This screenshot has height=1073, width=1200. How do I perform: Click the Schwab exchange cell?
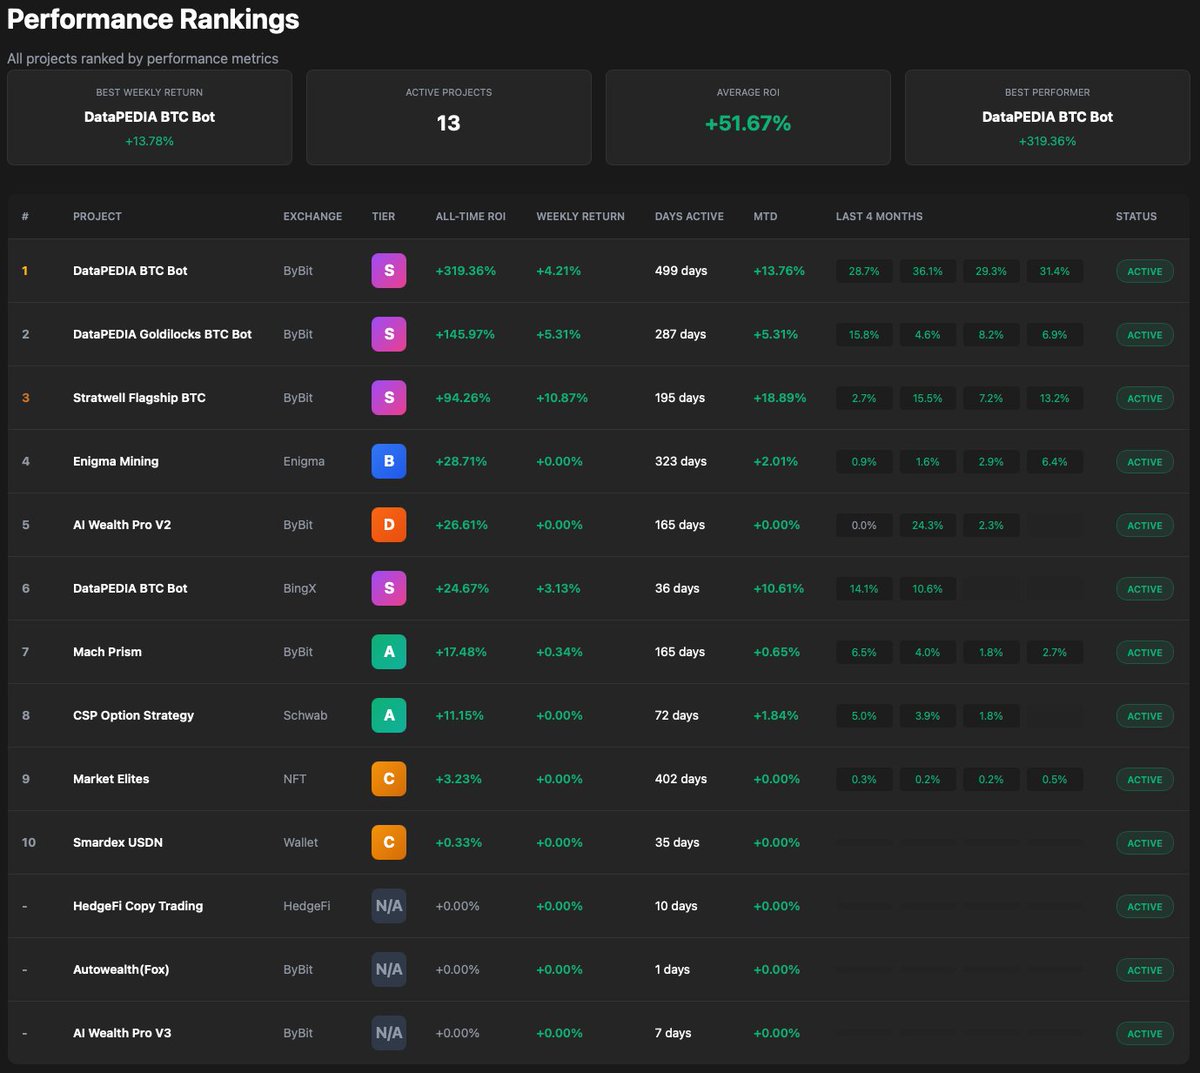[x=305, y=715]
